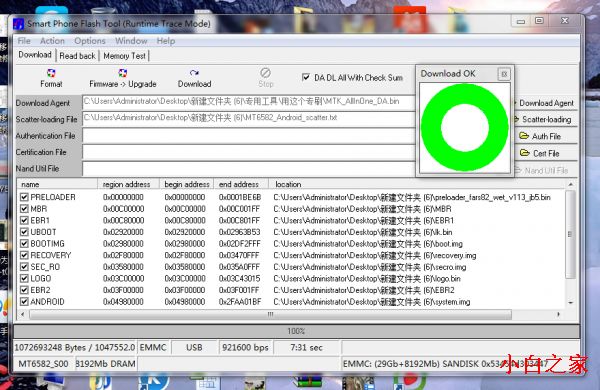This screenshot has height=390, width=600.
Task: Click the 0x2FAA01BF end address cell
Action: point(240,302)
